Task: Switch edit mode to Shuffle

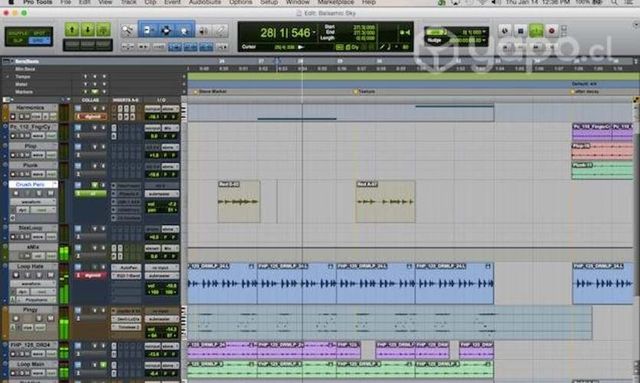Action: click(x=18, y=33)
